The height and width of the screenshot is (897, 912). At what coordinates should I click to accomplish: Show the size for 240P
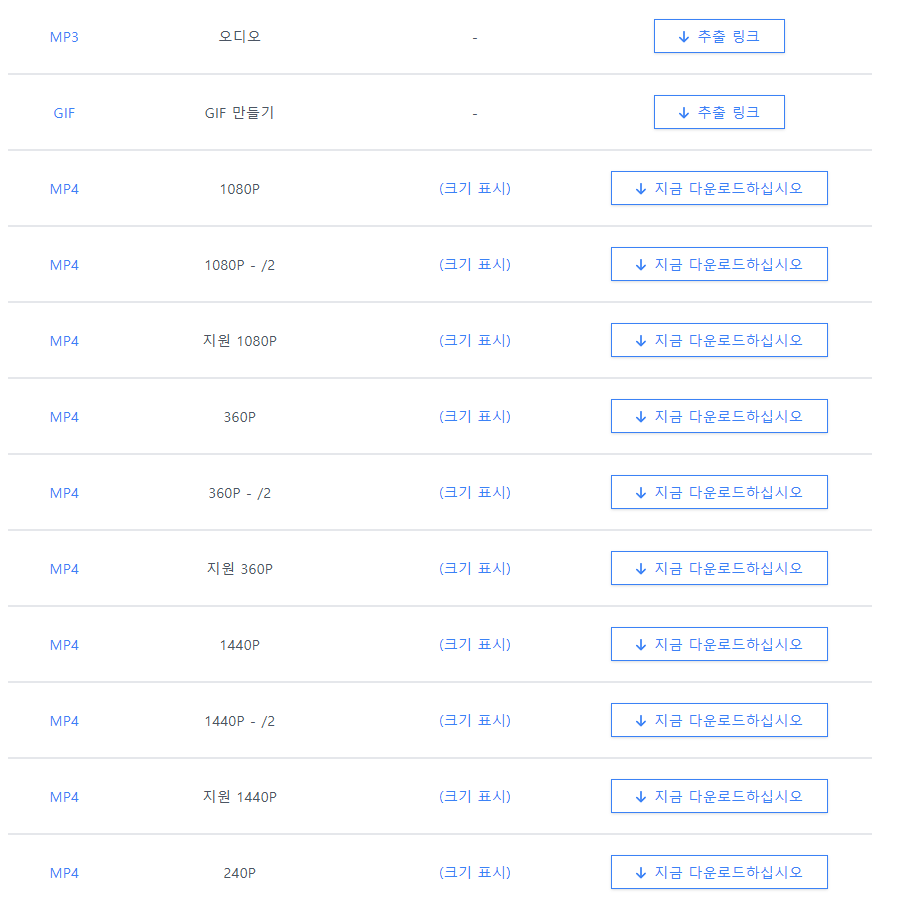point(475,873)
